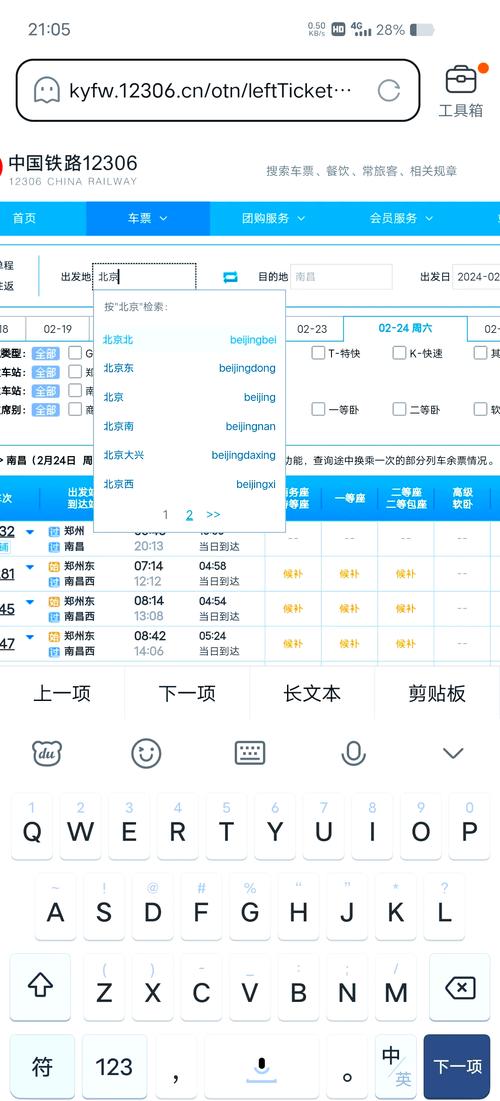Tap the ghost incognito icon in address bar
The image size is (500, 1101).
click(47, 91)
